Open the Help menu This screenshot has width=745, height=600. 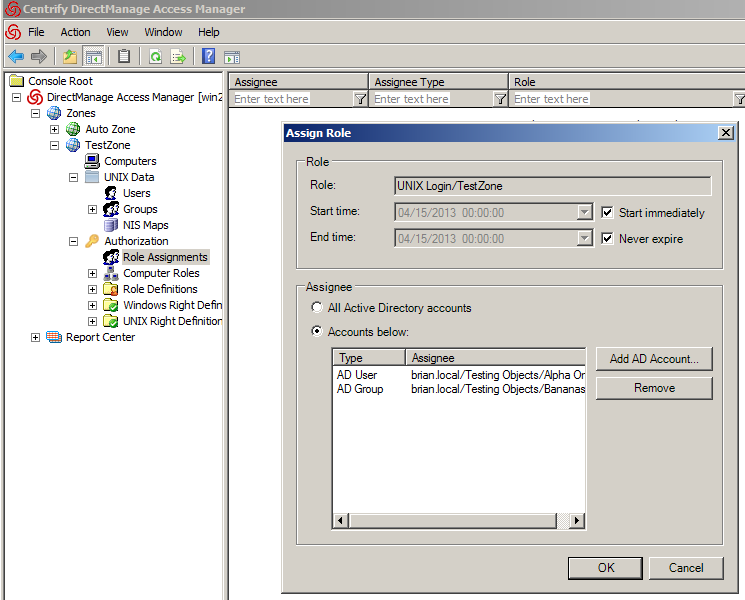[209, 32]
